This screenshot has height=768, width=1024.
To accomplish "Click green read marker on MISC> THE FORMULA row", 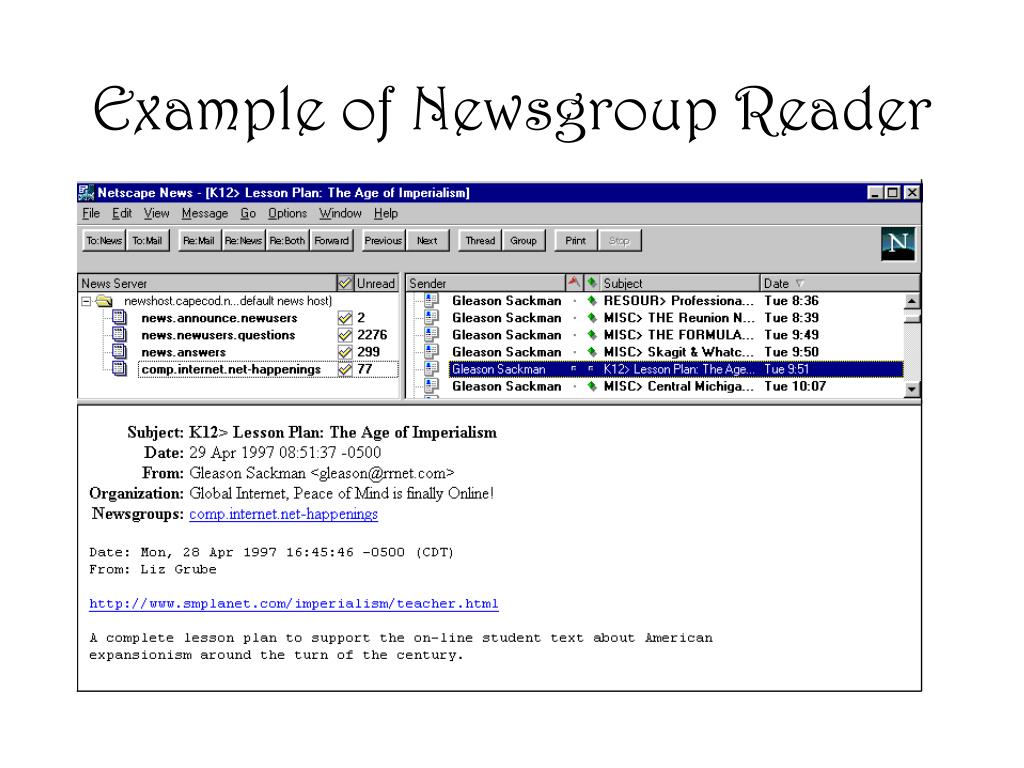I will pyautogui.click(x=592, y=334).
